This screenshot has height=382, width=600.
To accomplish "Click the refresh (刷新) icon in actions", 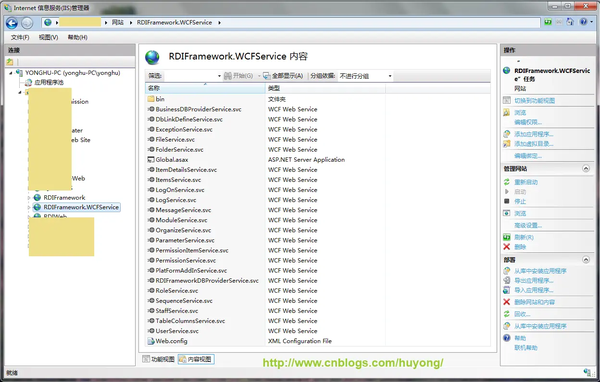I will pyautogui.click(x=507, y=237).
